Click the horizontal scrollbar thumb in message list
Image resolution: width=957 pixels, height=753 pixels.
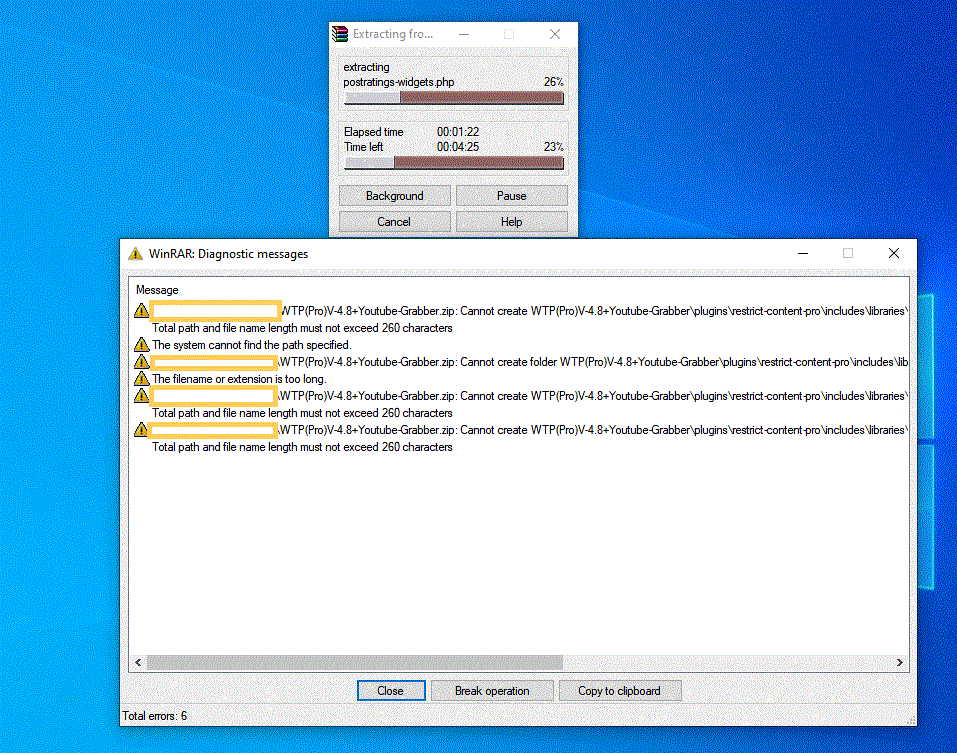click(x=355, y=662)
